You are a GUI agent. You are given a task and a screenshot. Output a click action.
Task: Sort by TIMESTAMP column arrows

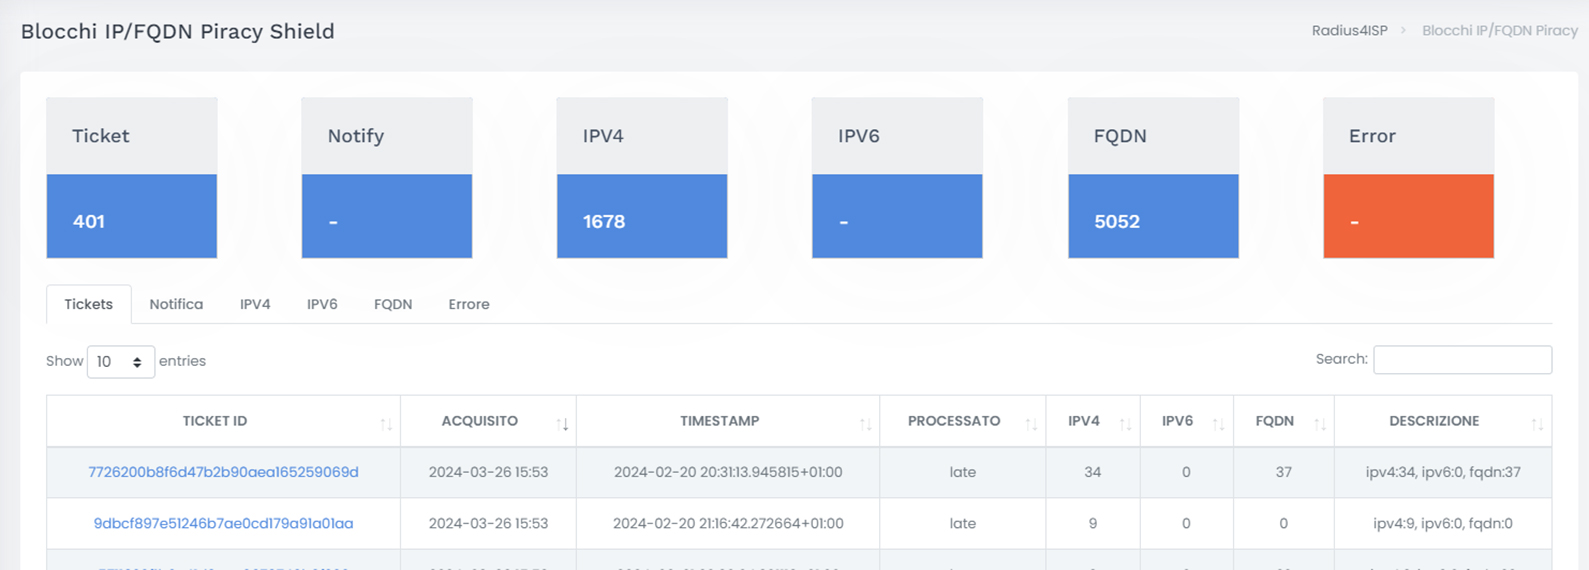[x=865, y=424]
